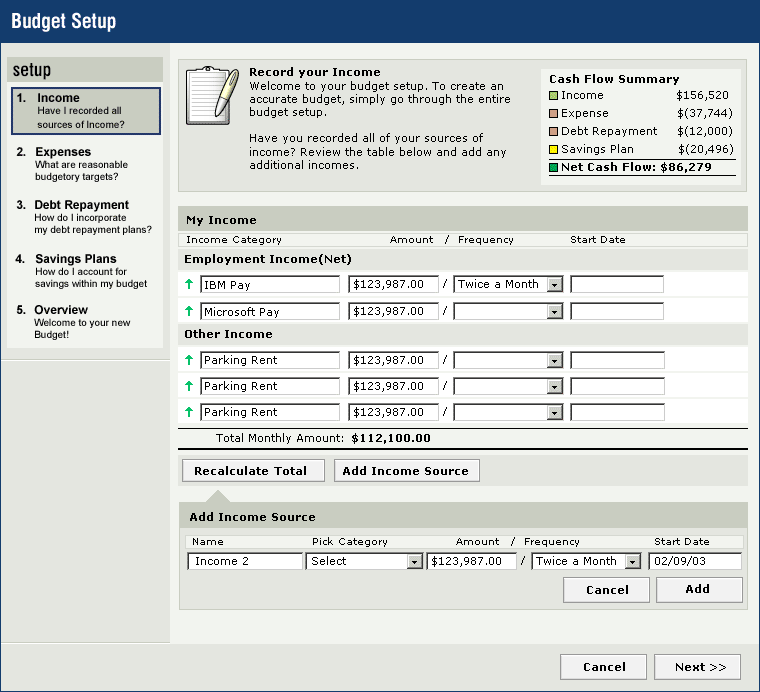Click the yellow Savings Plan swatch
This screenshot has width=760, height=692.
[553, 150]
